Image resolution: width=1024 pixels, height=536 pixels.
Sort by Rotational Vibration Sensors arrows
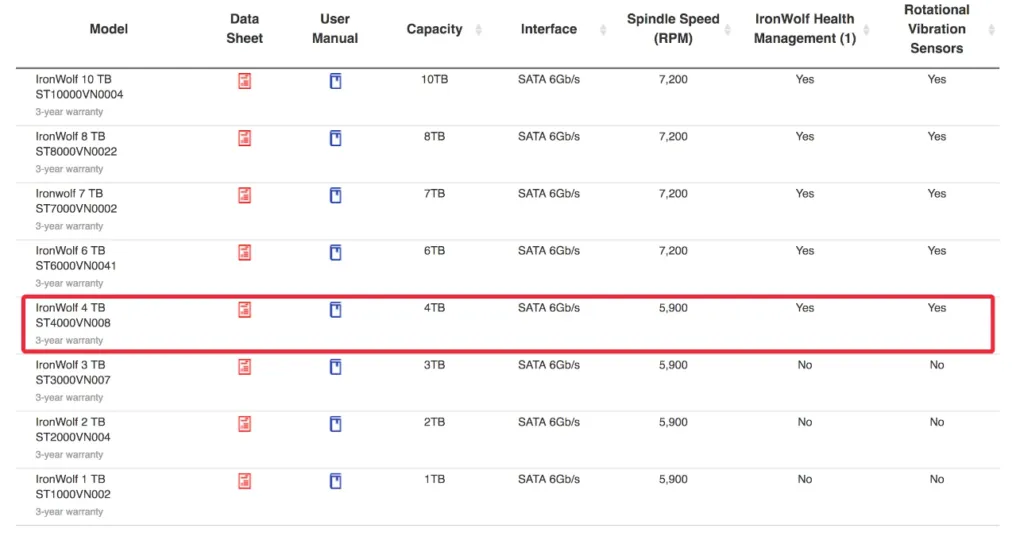(991, 29)
